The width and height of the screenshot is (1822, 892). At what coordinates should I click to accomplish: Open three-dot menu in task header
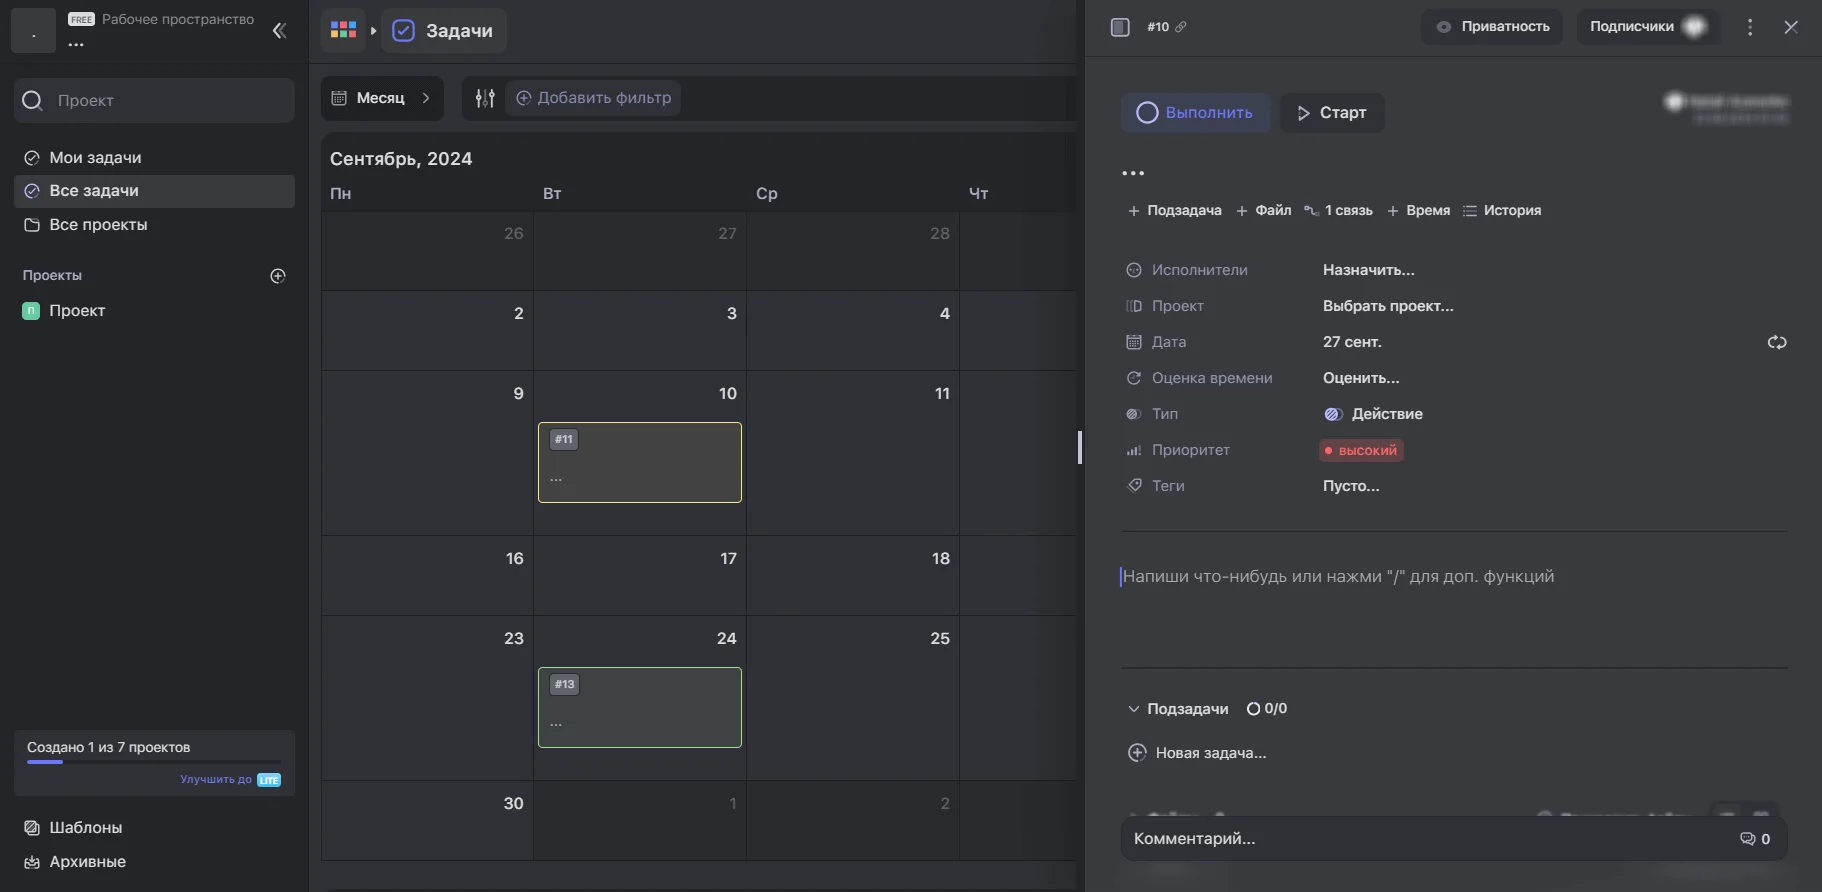[1749, 27]
